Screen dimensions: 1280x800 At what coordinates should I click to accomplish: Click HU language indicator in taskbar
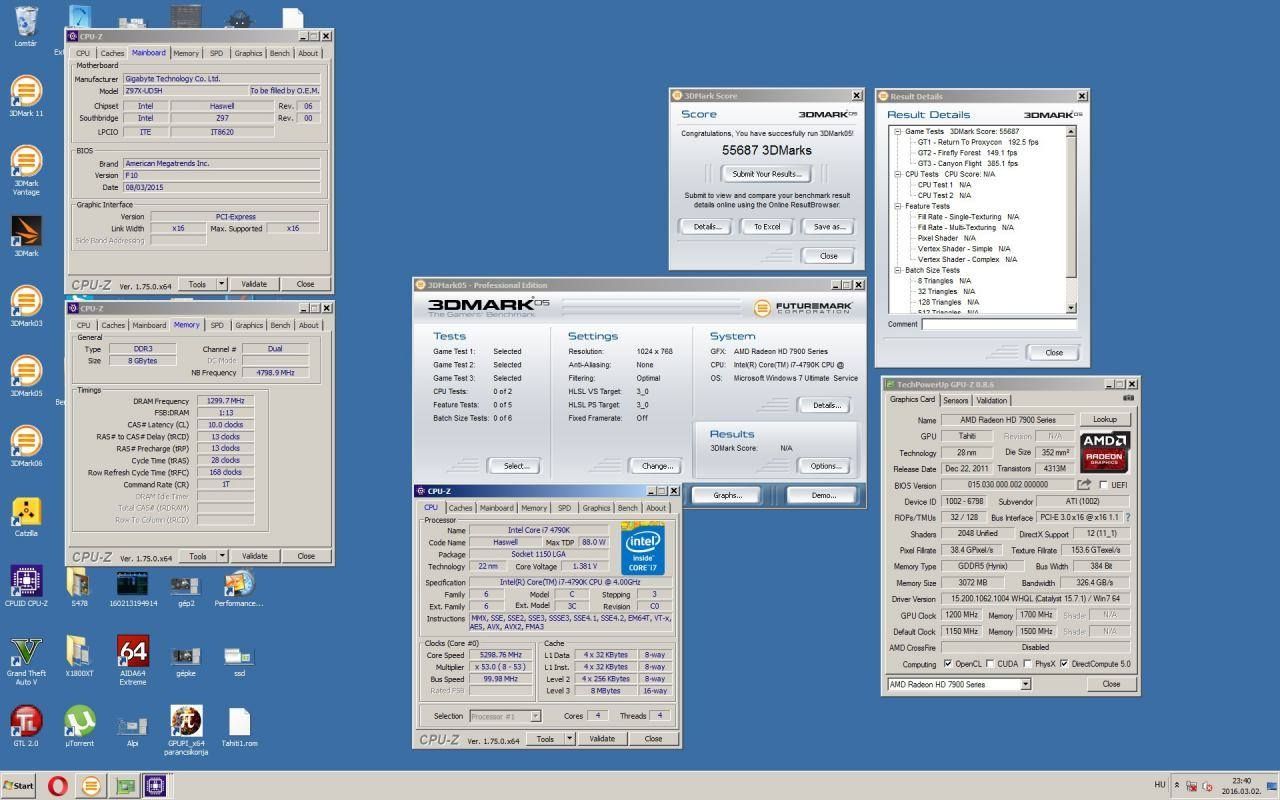[1160, 785]
